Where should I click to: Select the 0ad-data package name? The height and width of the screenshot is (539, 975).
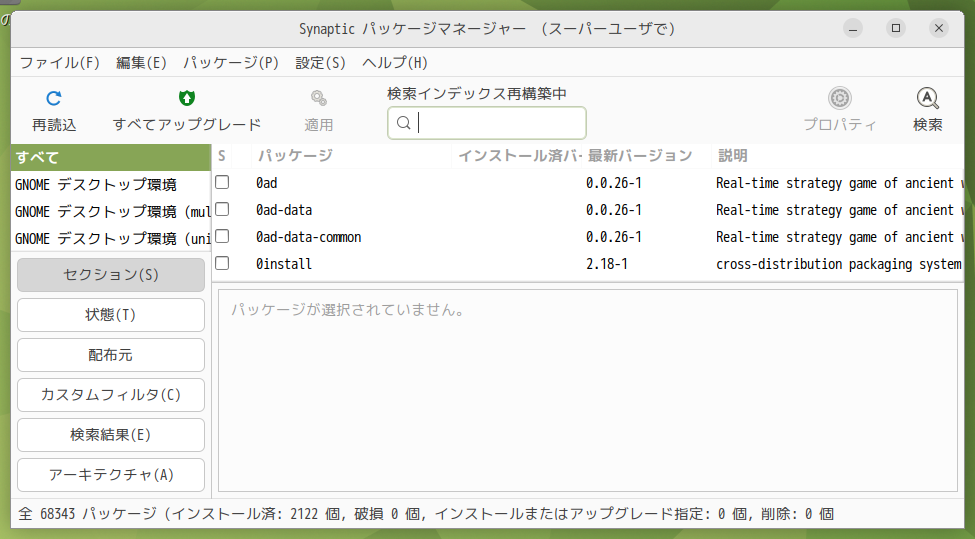coord(284,210)
